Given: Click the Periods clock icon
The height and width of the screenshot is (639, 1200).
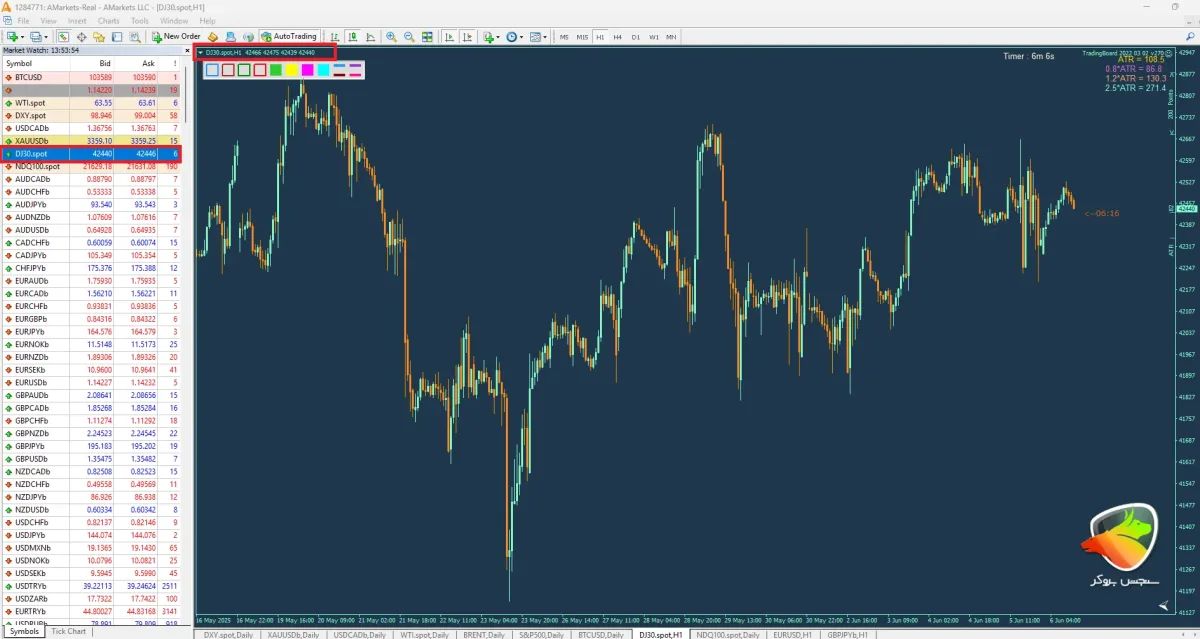Looking at the screenshot, I should coord(511,36).
